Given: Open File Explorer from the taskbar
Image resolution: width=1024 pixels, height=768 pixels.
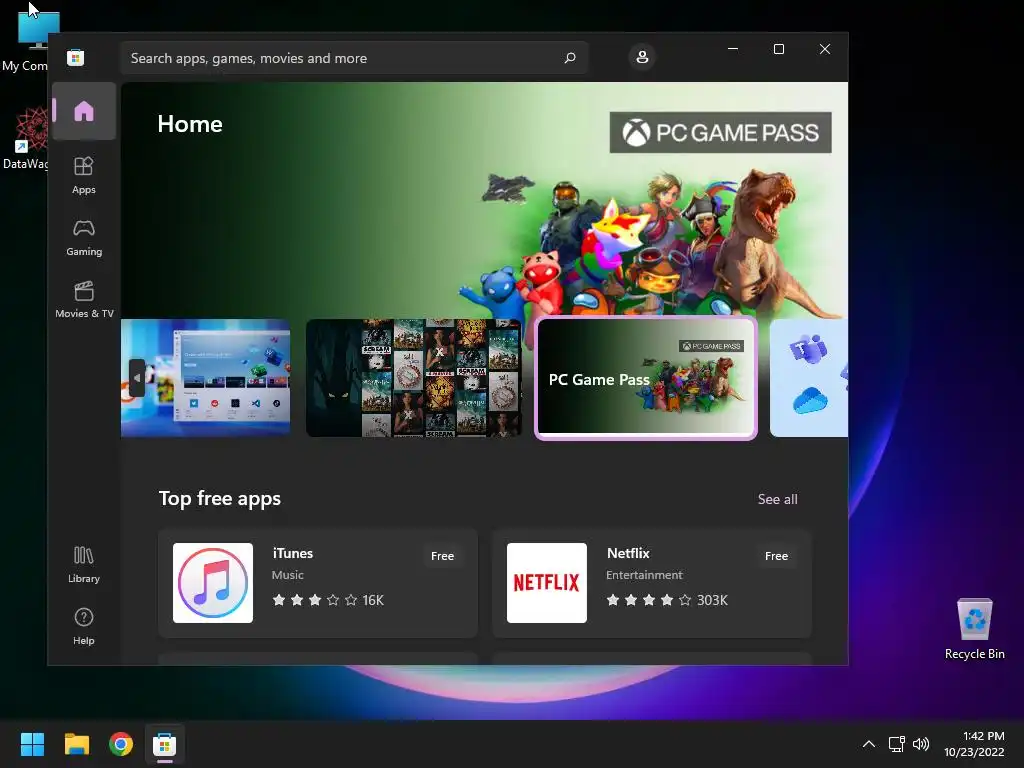Looking at the screenshot, I should click(x=76, y=744).
